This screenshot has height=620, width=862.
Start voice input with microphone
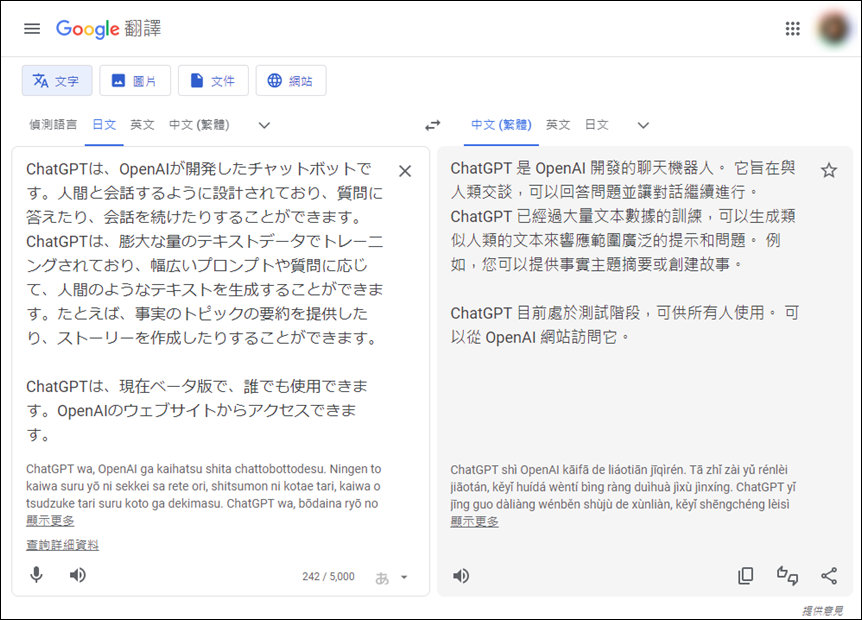point(36,575)
